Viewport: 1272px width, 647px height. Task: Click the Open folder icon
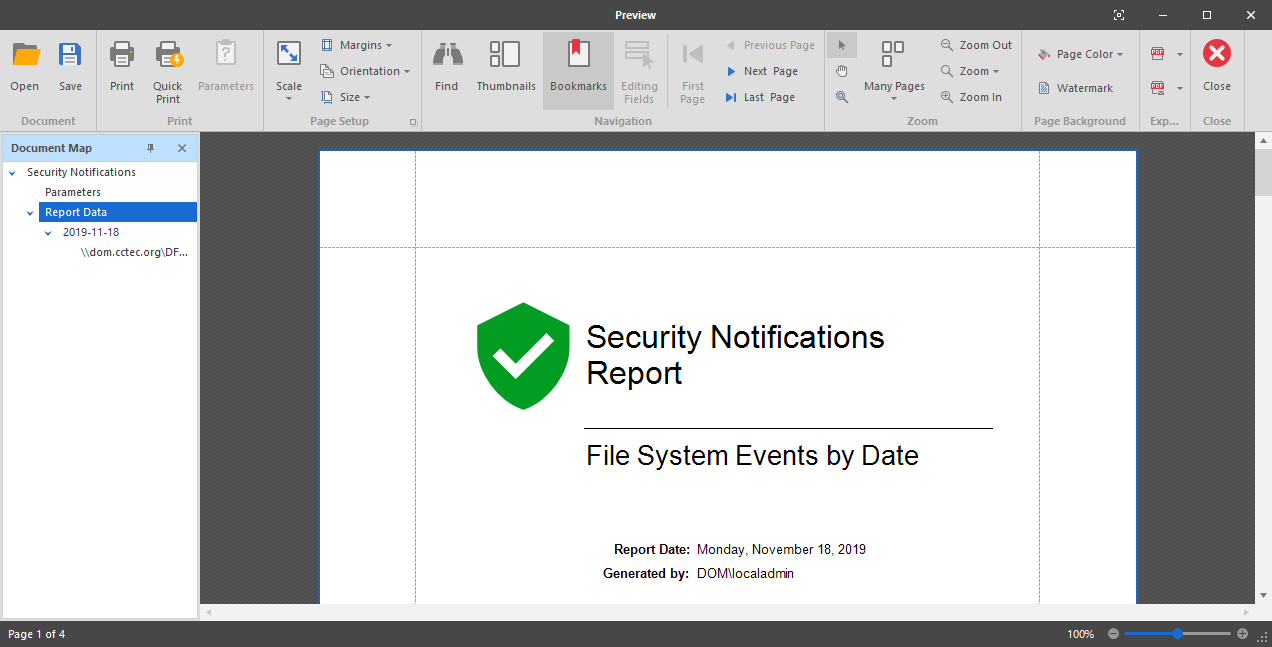25,56
